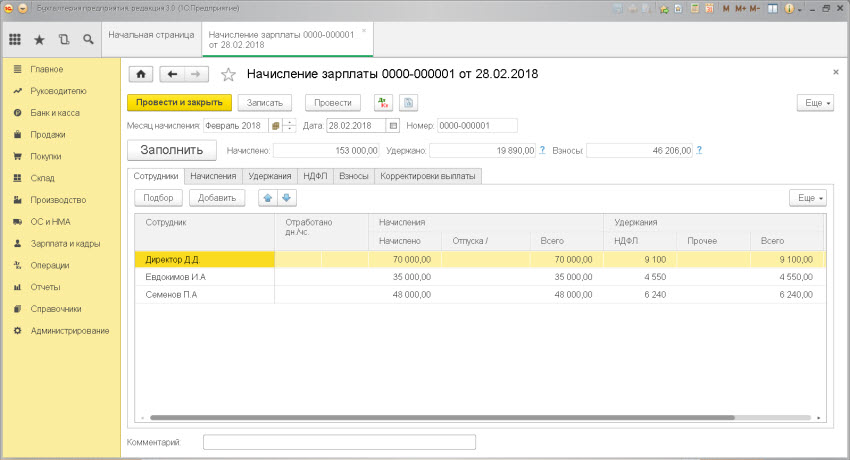Click the favorites star in top panel
Image resolution: width=850 pixels, height=460 pixels.
coord(39,40)
